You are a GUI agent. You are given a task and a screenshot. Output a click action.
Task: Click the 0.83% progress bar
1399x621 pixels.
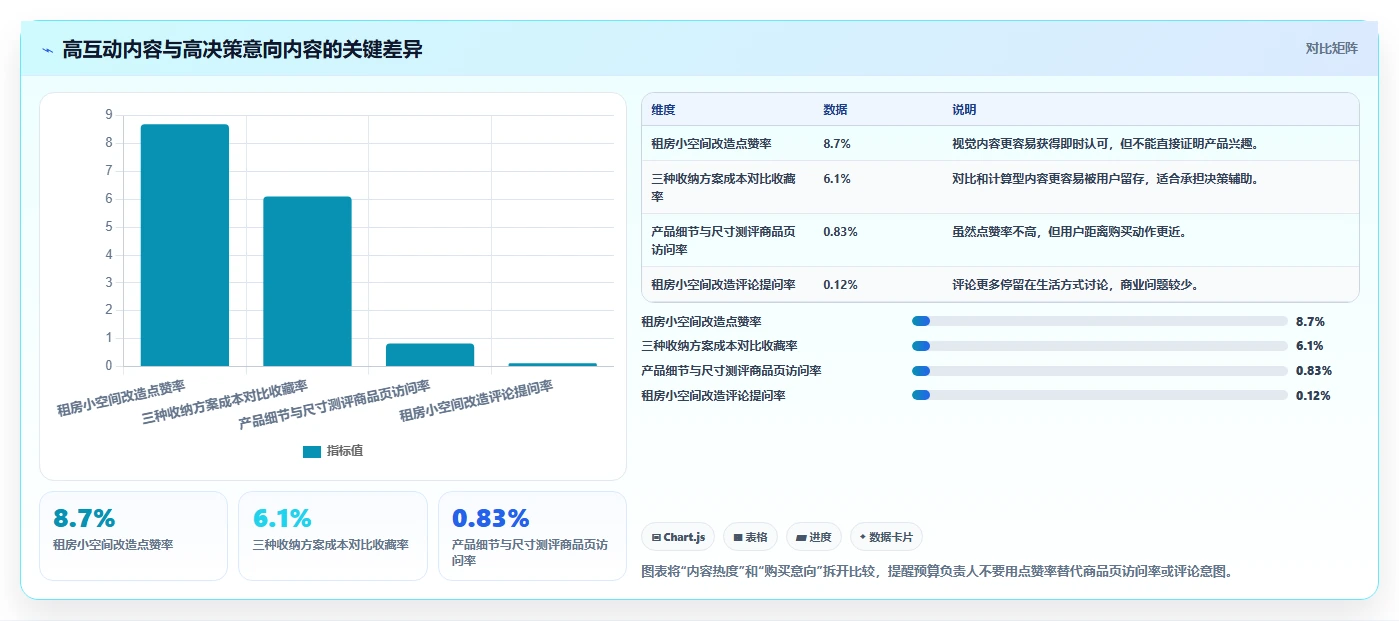(x=1100, y=371)
